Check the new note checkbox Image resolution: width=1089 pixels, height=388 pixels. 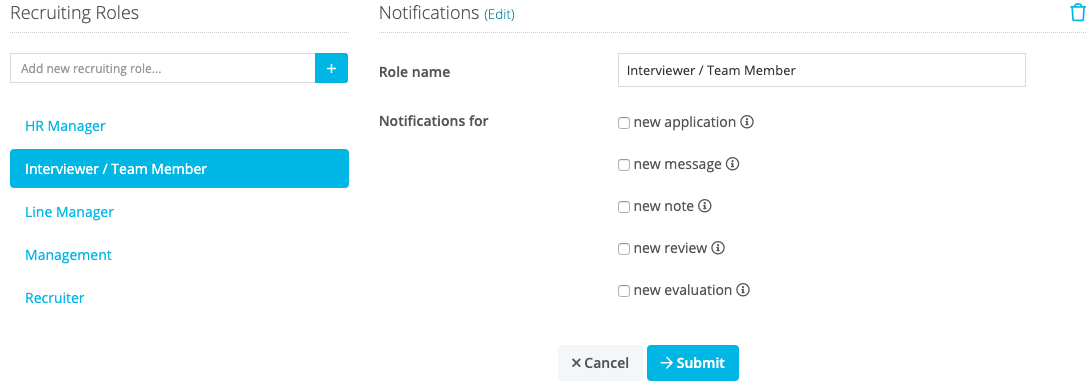pos(624,207)
